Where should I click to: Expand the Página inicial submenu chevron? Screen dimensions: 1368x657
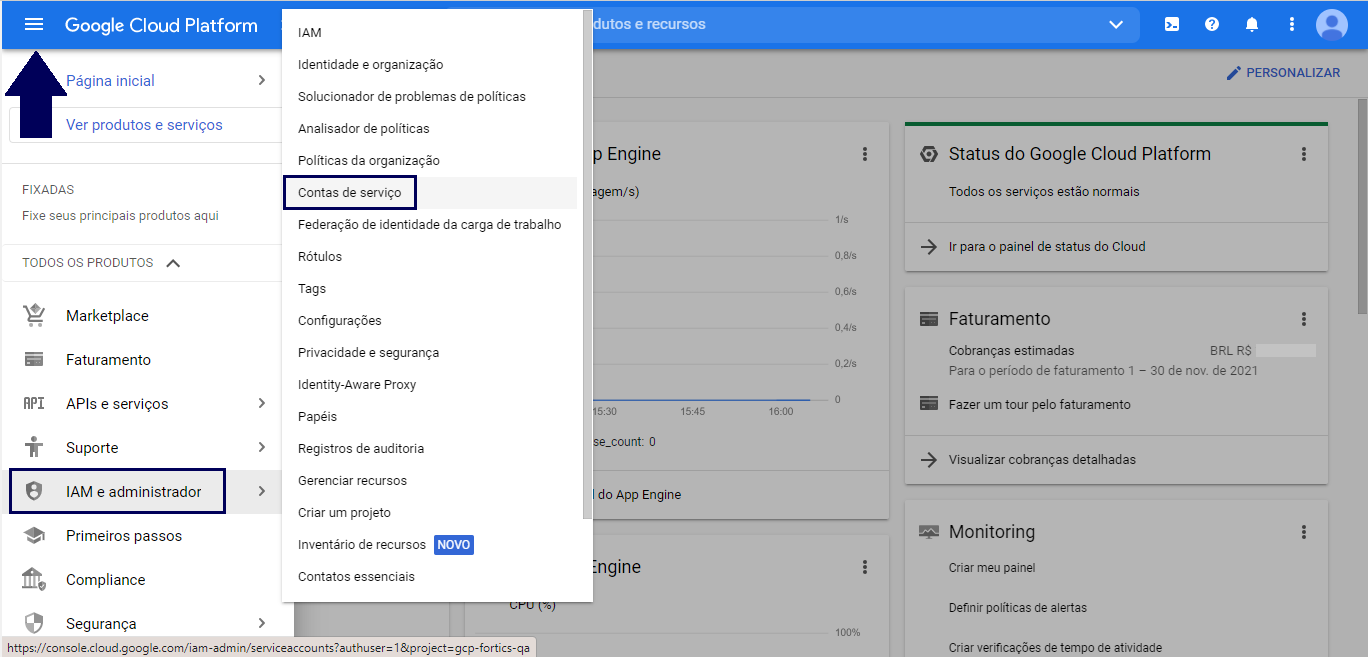261,80
